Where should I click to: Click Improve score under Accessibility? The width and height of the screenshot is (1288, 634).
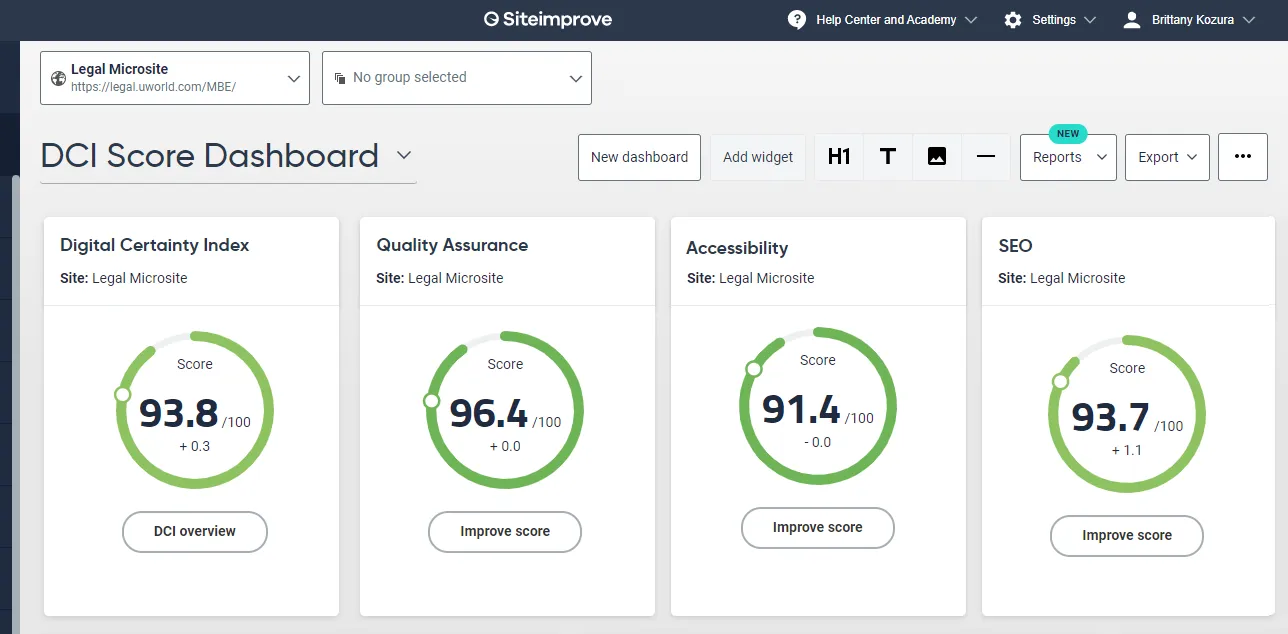point(818,527)
